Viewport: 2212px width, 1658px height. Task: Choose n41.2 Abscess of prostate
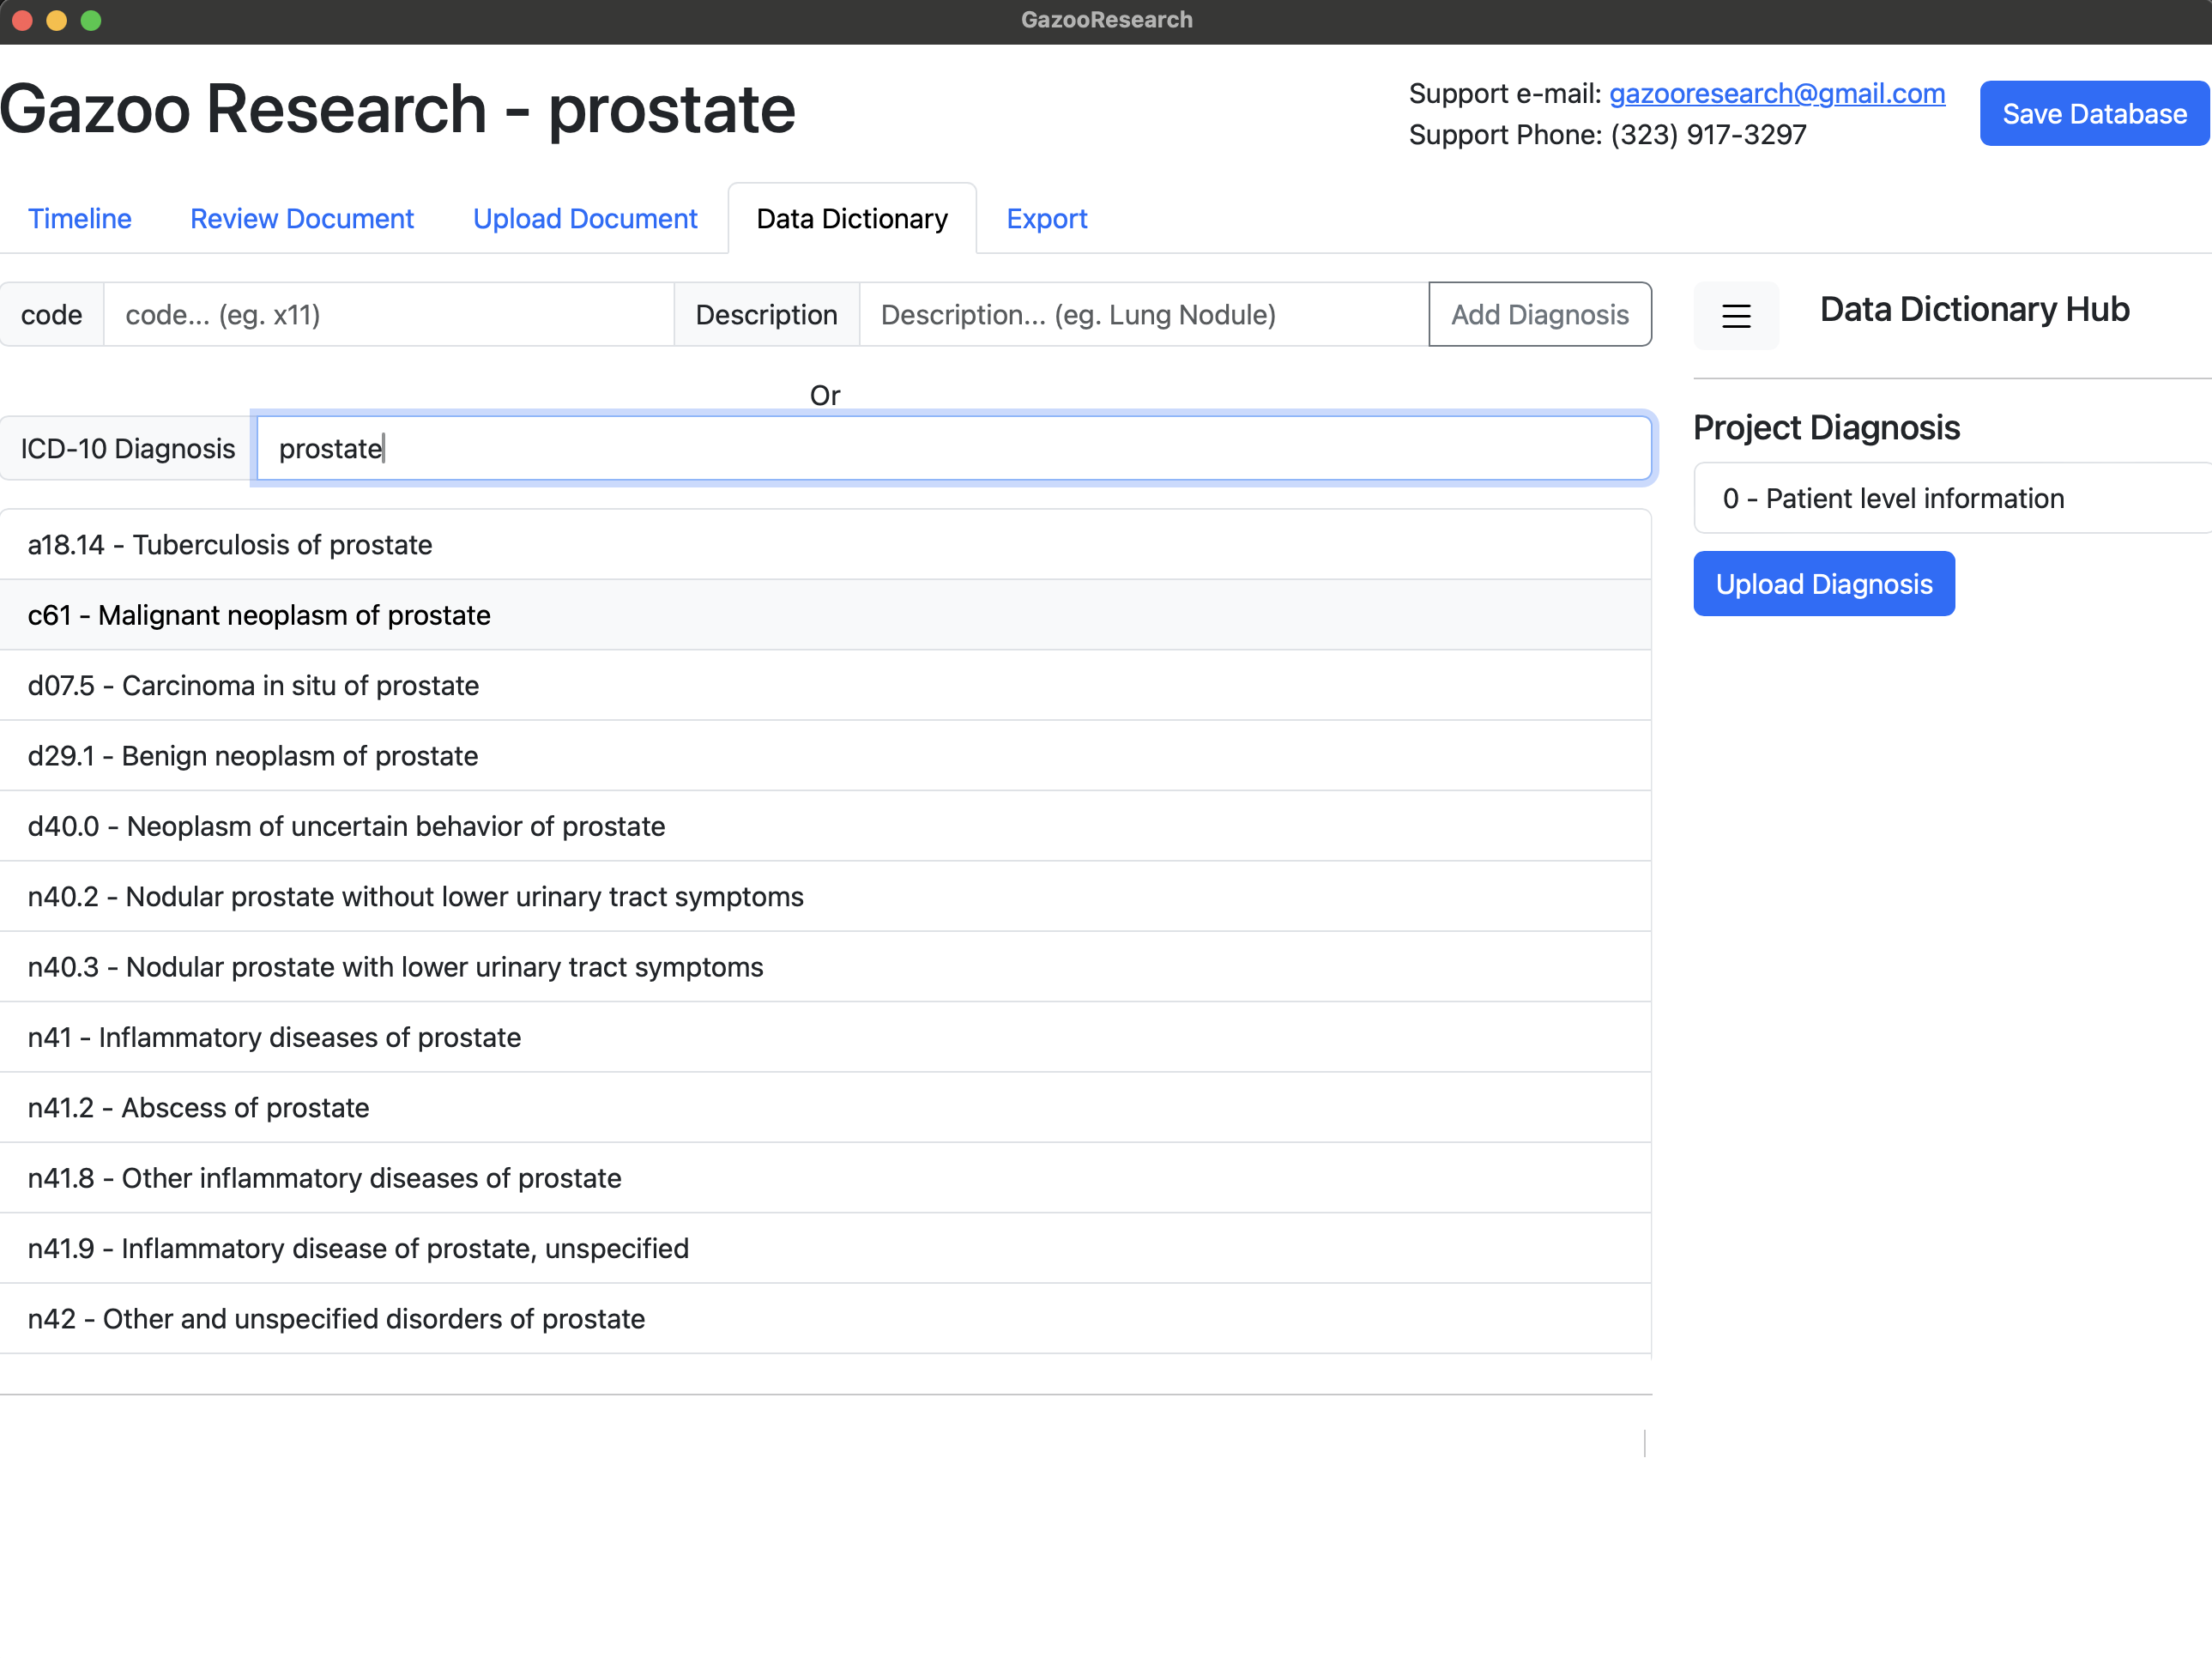198,1108
